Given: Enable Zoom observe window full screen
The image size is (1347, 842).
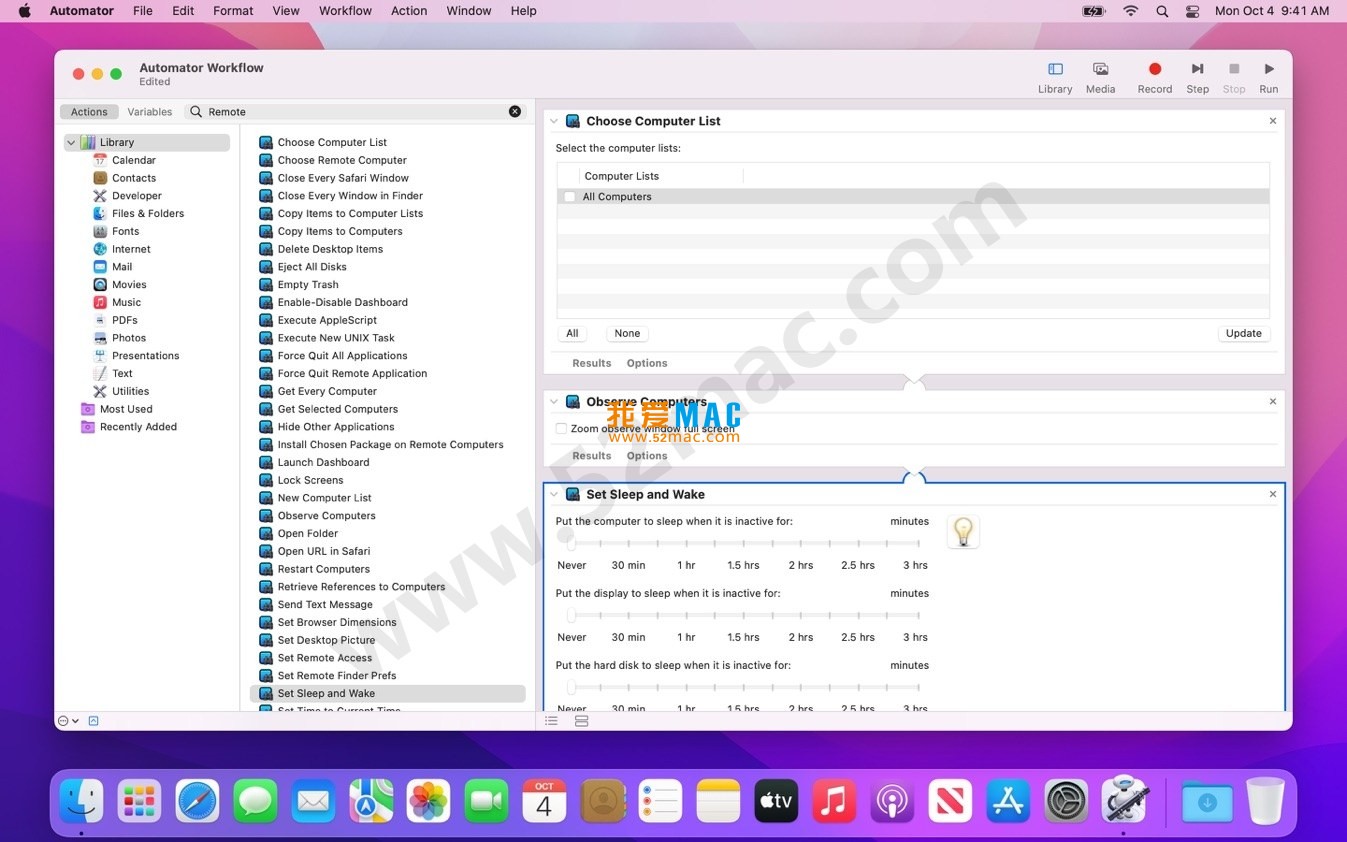Looking at the screenshot, I should [x=561, y=429].
